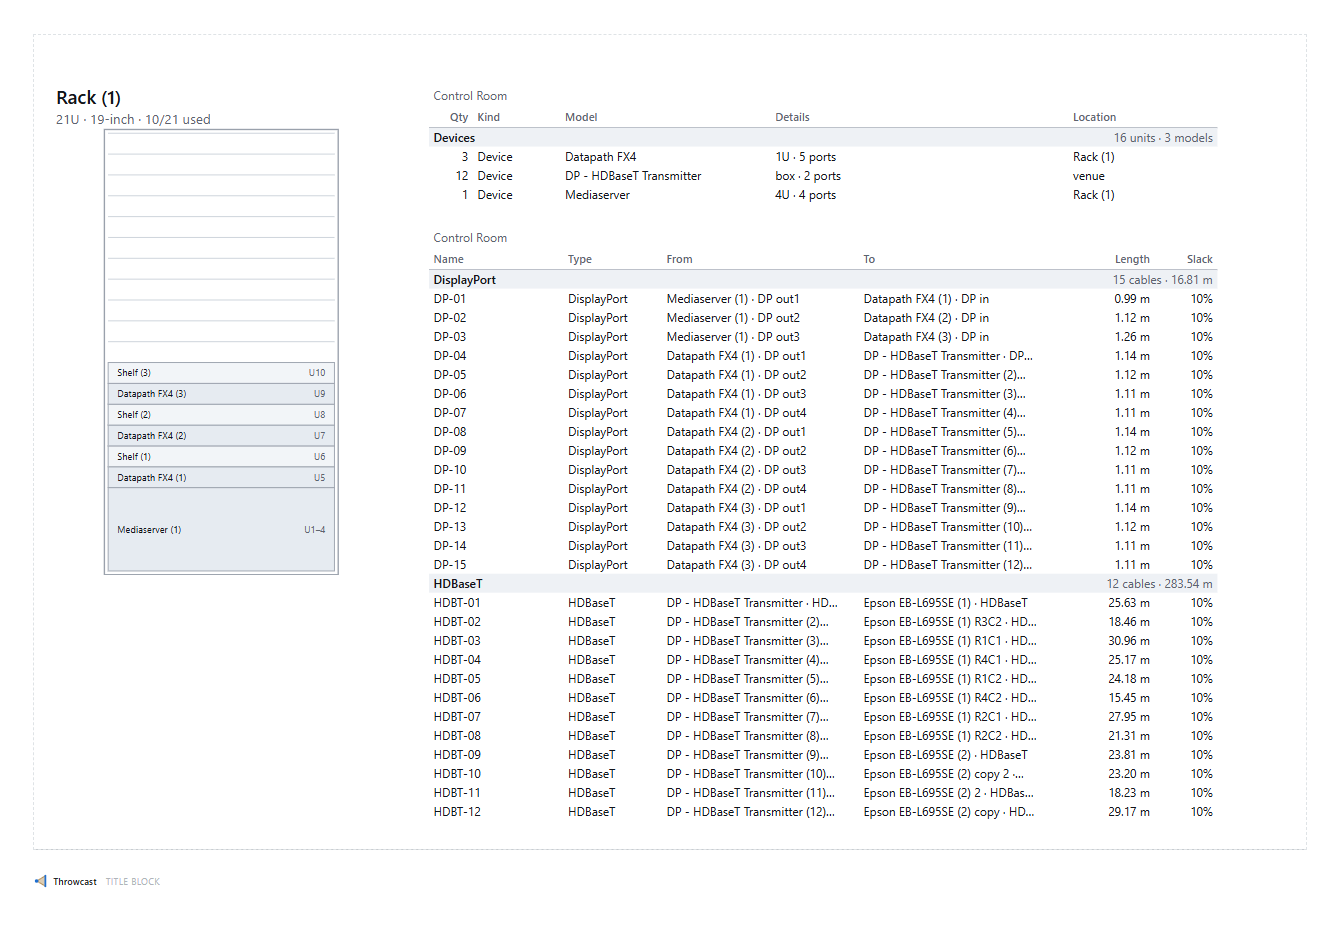The width and height of the screenshot is (1340, 948).
Task: Click the TITLE BLOCK label
Action: click(x=133, y=882)
